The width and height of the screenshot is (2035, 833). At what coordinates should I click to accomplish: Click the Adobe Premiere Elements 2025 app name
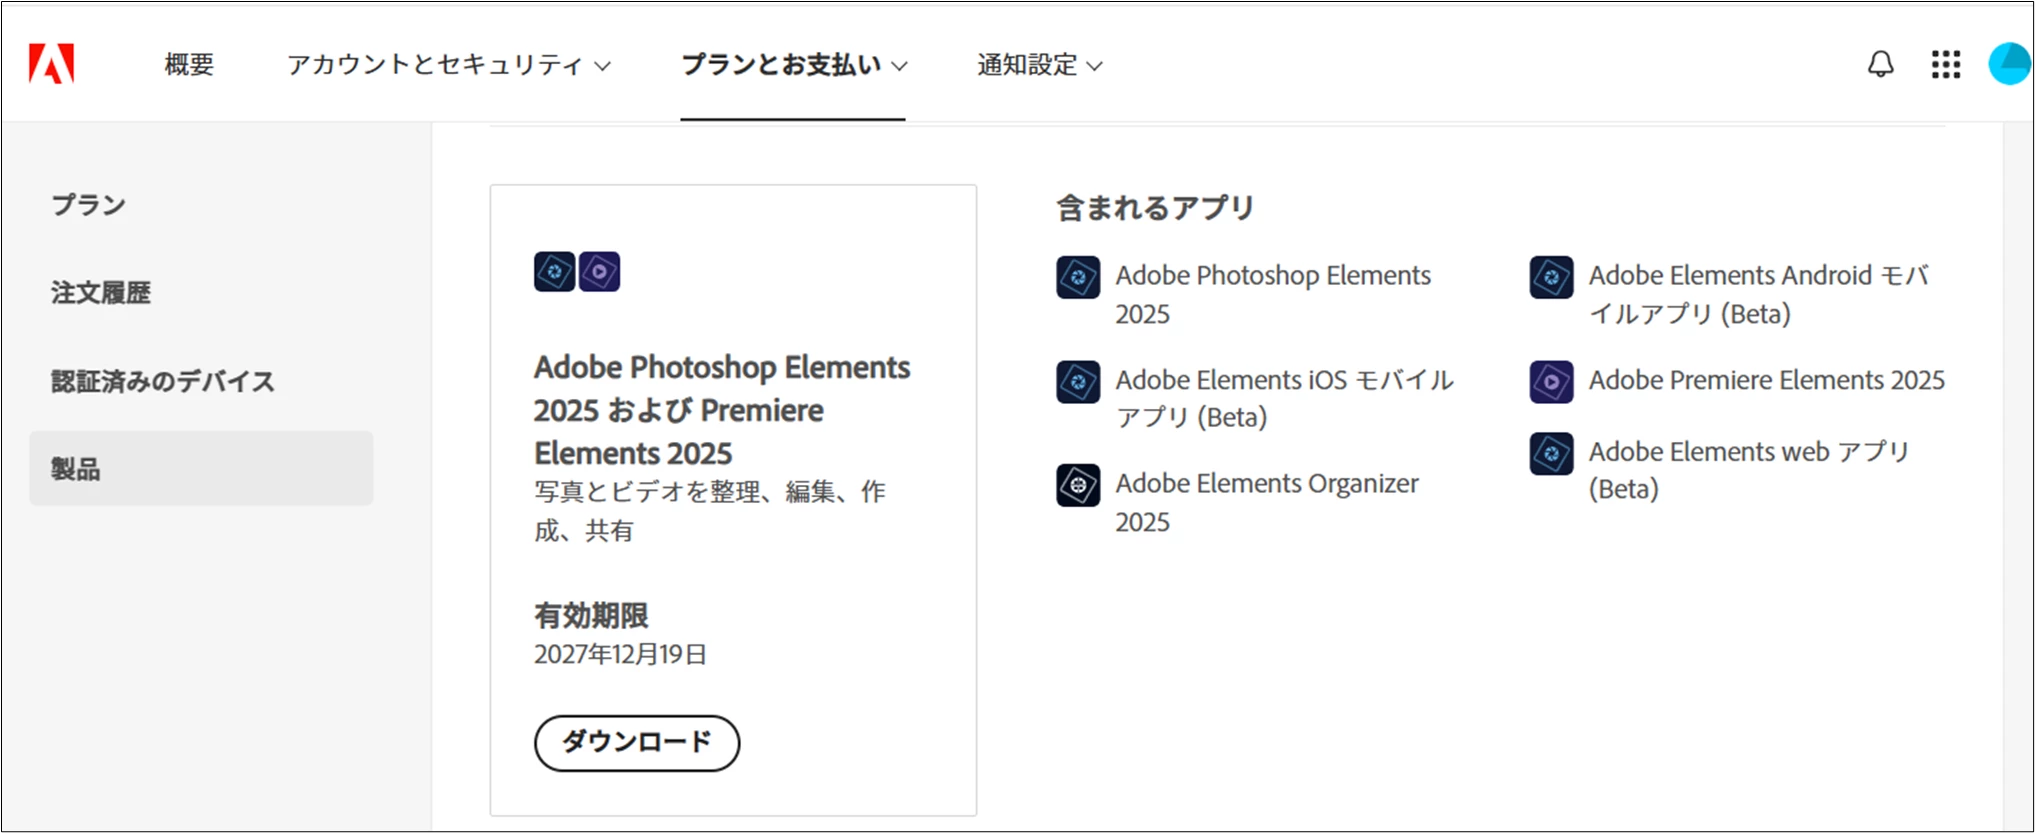coord(1767,380)
